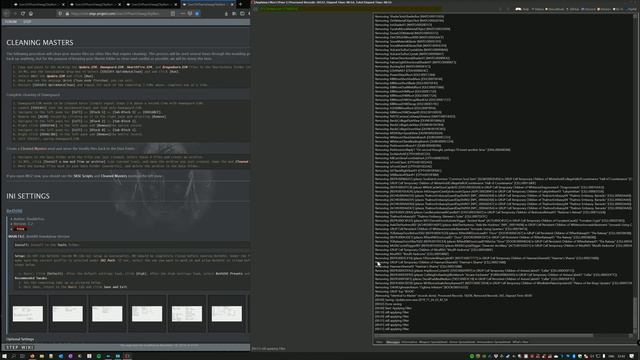
Task: Open a new browser tab
Action: click(x=240, y=4)
